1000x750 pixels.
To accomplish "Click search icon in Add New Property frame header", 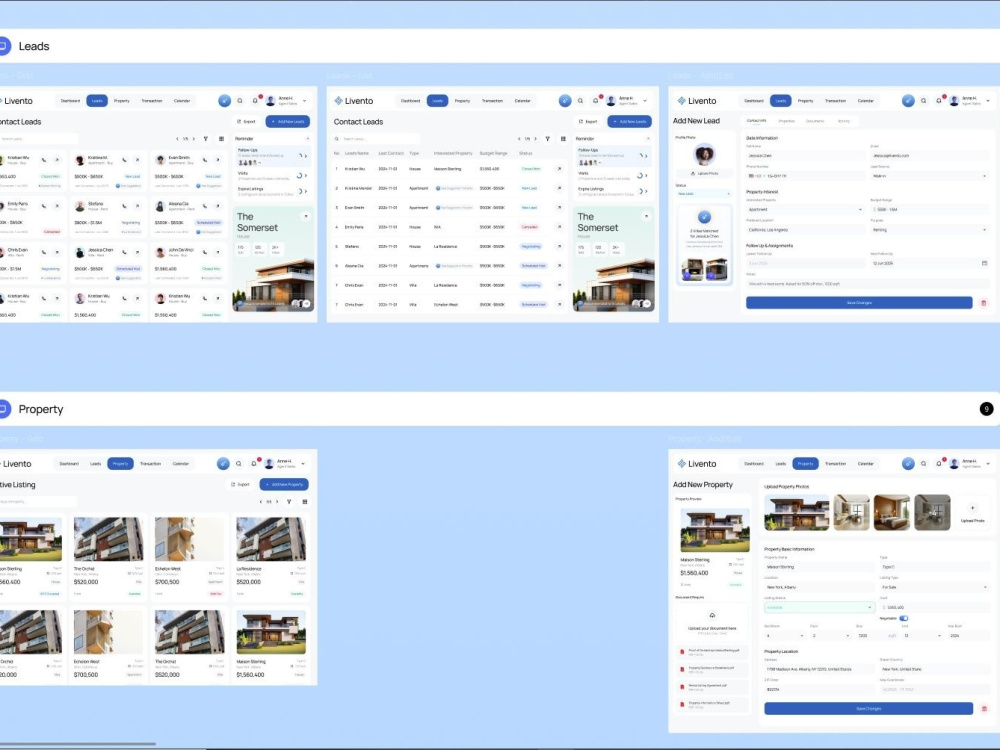I will click(923, 464).
